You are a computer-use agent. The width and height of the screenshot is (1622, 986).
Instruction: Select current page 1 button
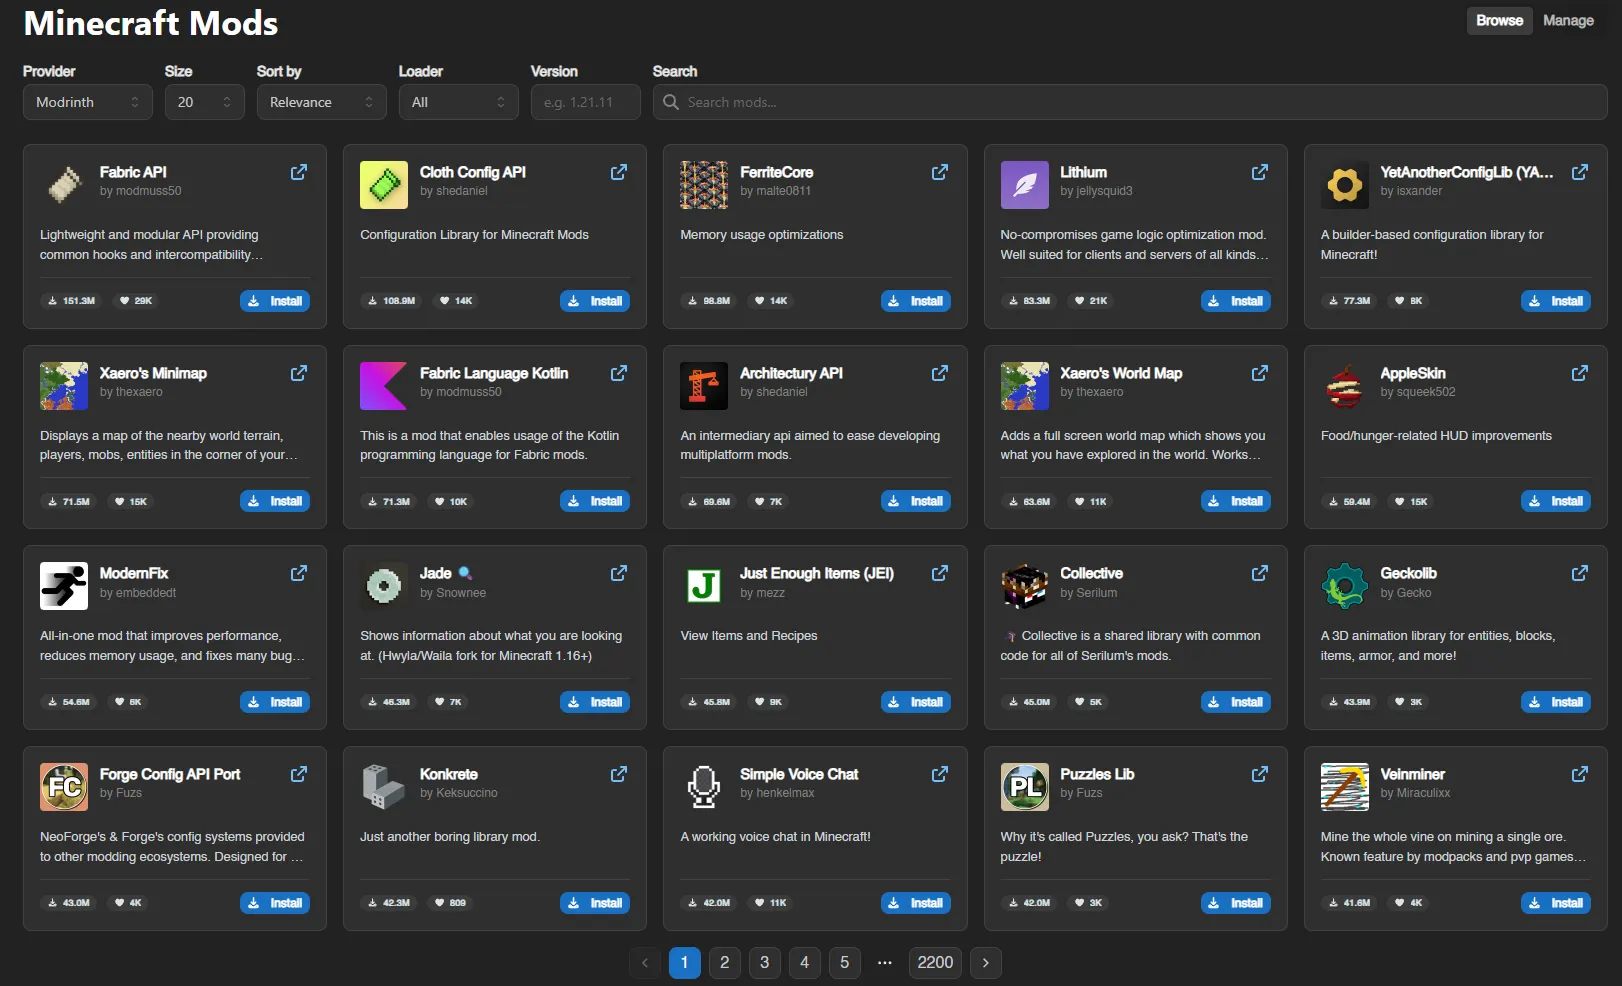(x=685, y=962)
